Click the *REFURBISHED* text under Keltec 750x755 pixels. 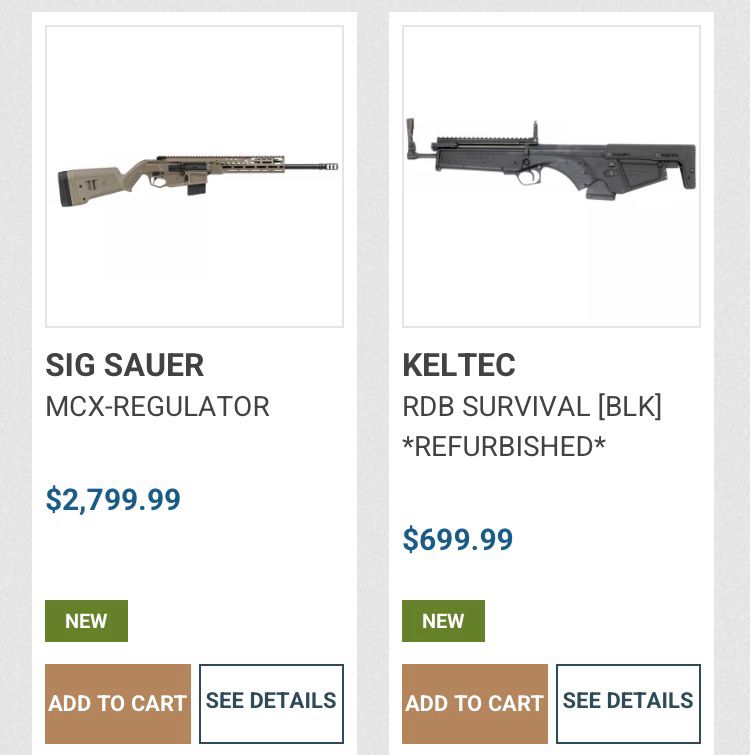[504, 446]
